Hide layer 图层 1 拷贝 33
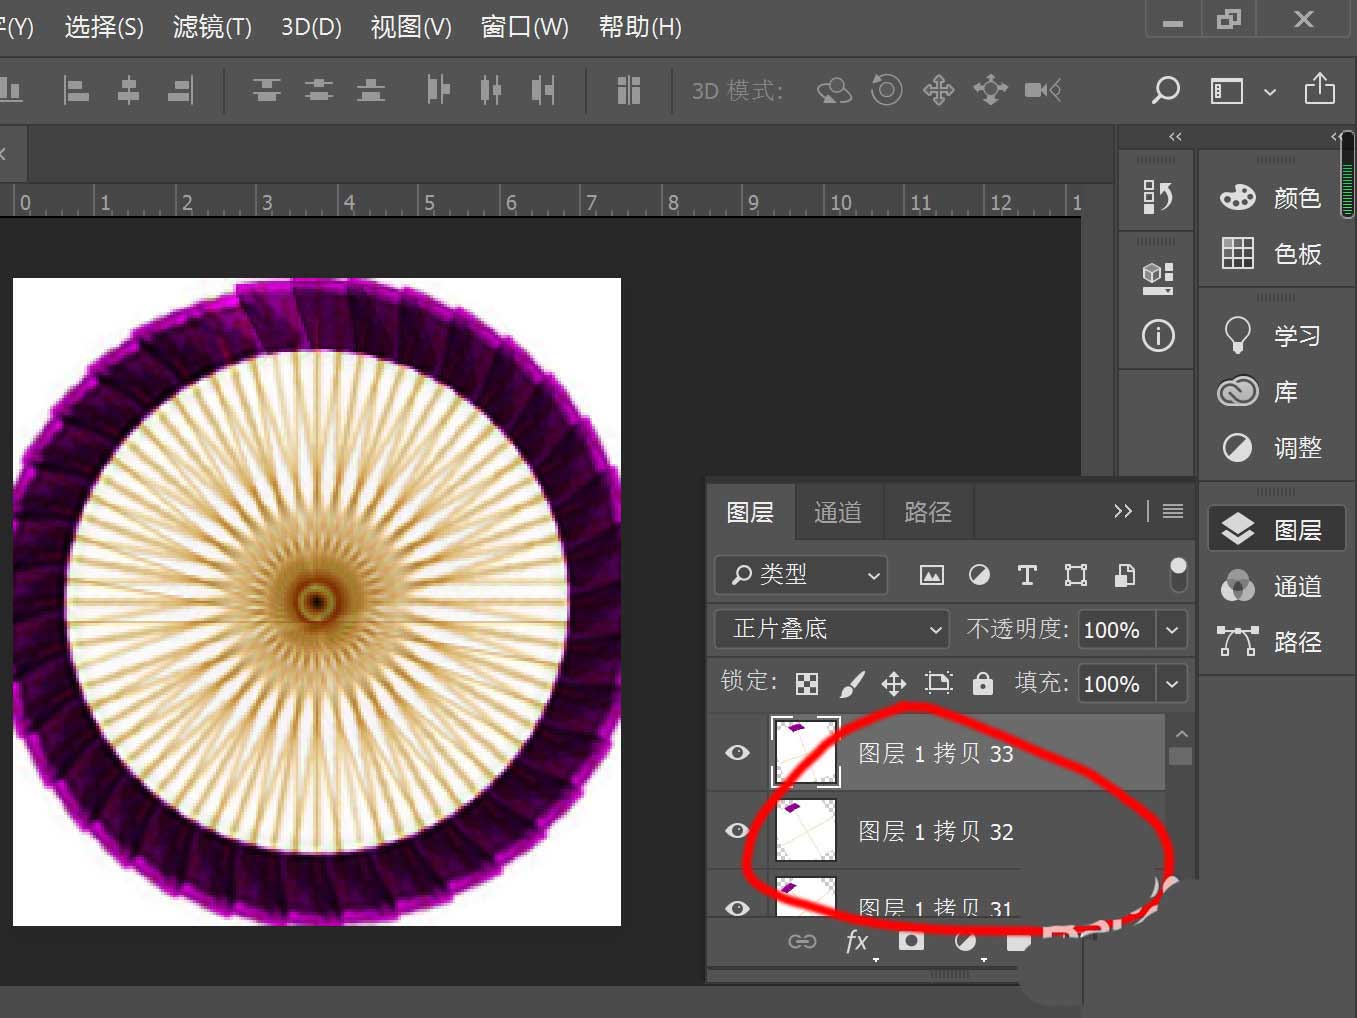 tap(737, 753)
